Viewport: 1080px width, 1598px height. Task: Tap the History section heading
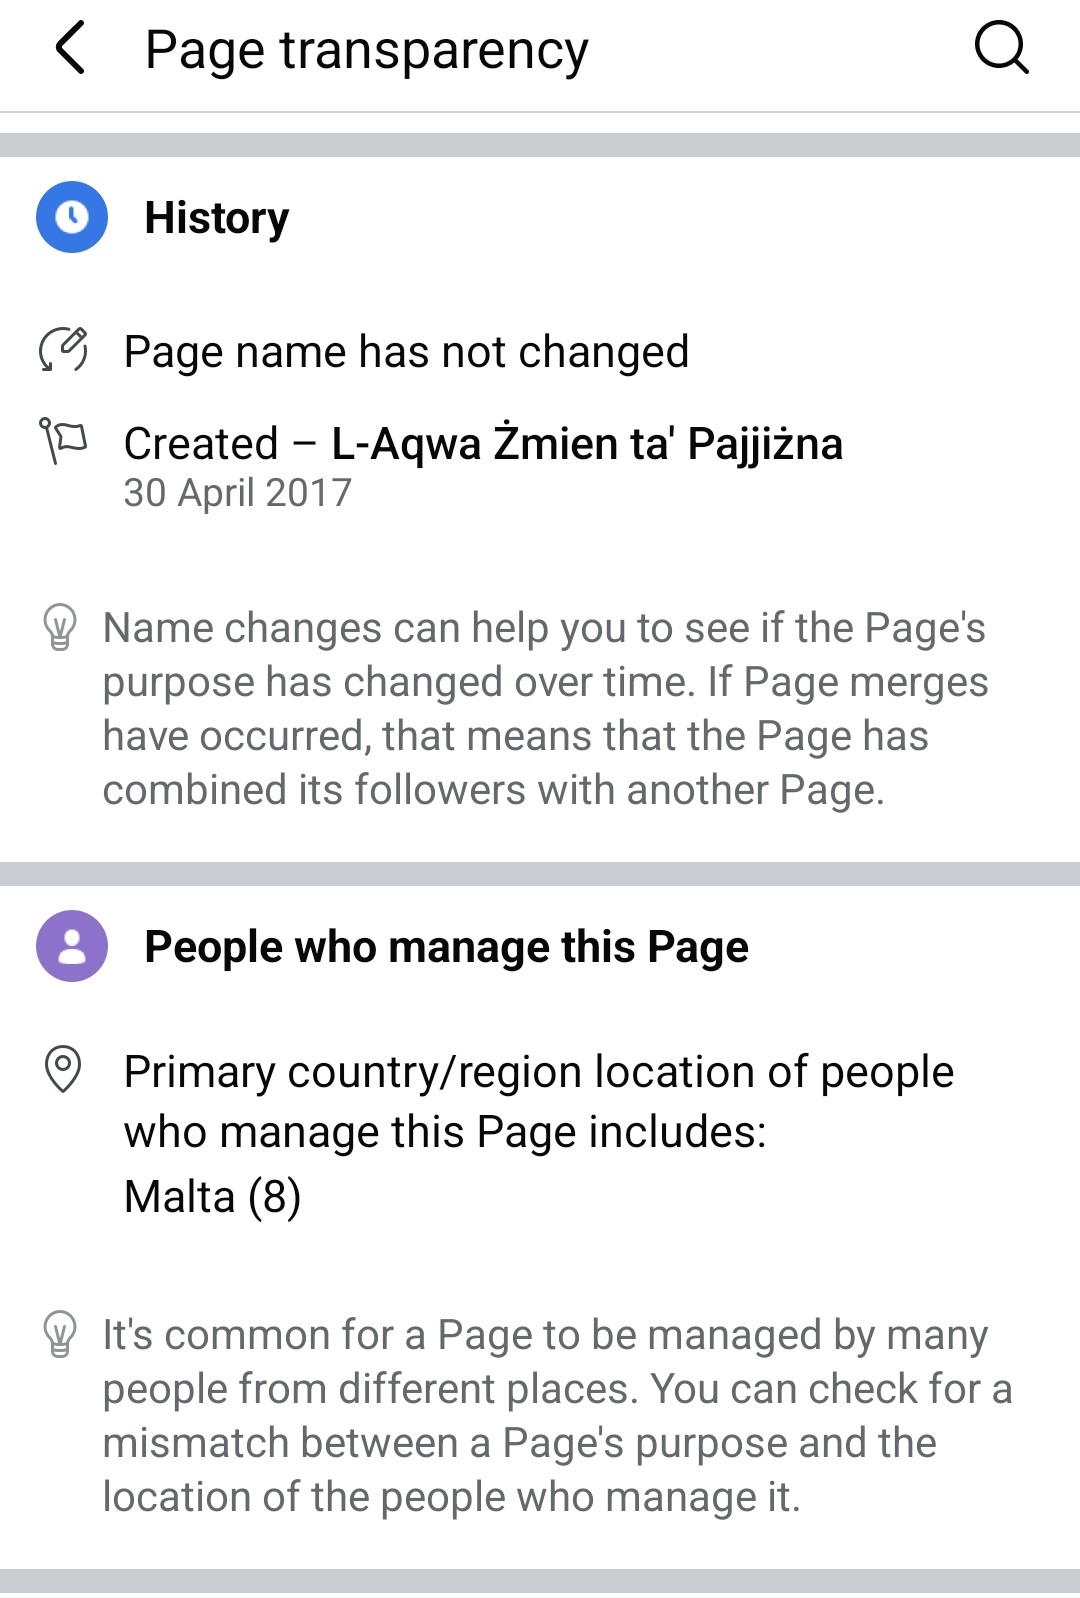pos(217,218)
